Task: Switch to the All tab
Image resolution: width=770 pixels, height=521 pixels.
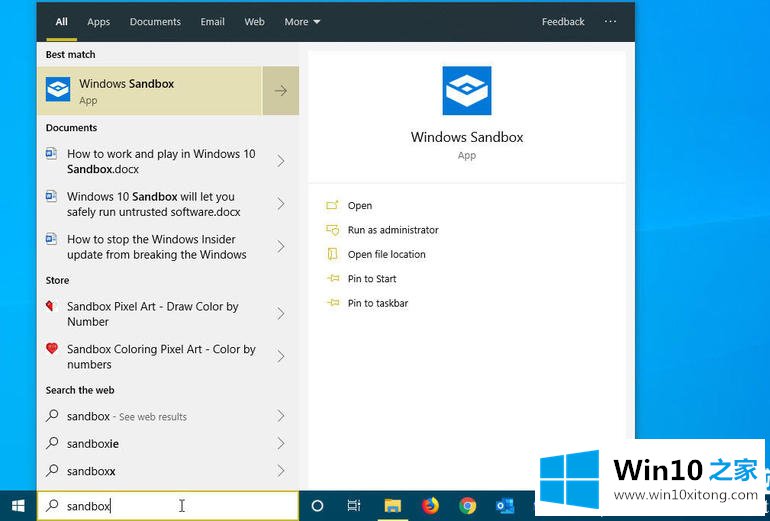Action: pos(61,22)
